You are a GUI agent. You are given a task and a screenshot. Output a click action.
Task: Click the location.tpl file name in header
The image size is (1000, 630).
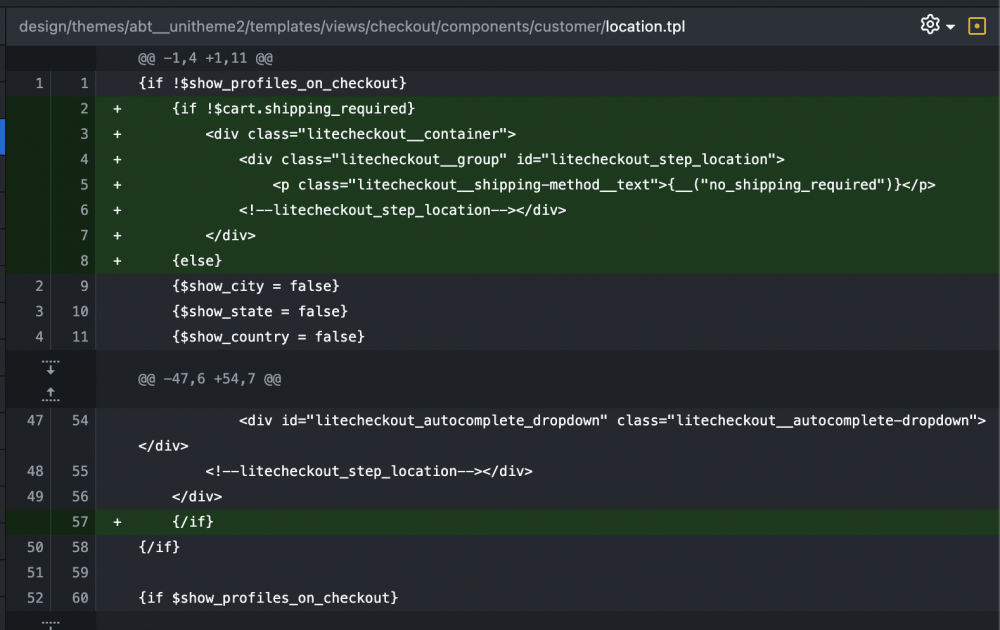coord(645,27)
